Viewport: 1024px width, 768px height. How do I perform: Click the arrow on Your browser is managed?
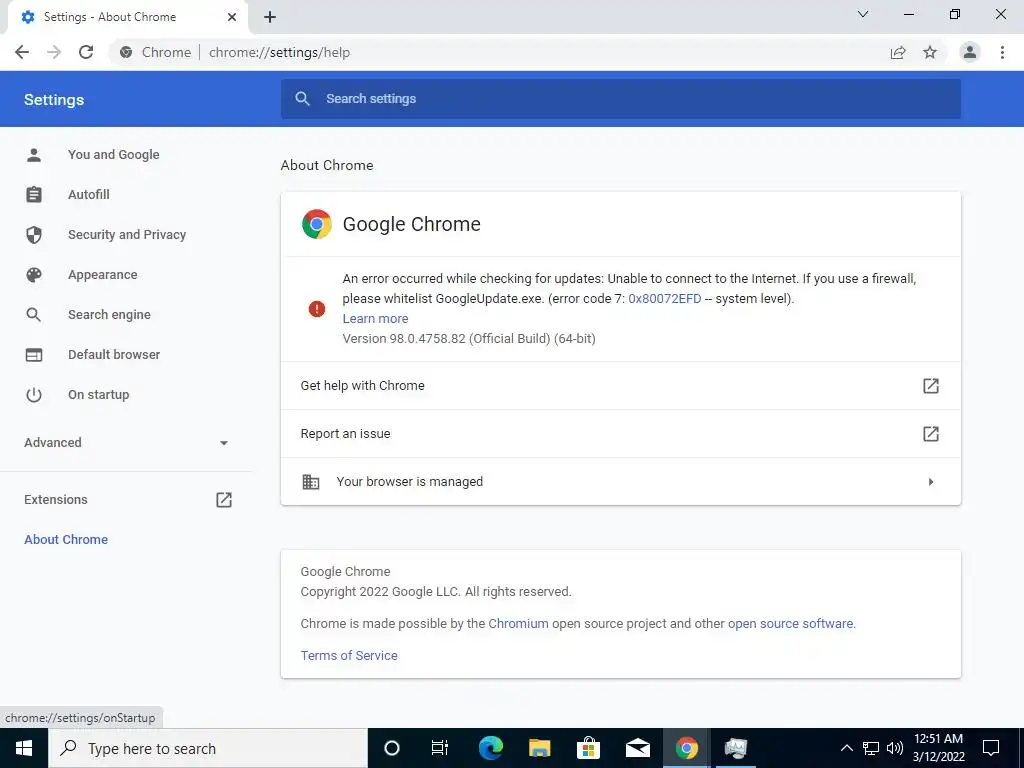[x=931, y=482]
